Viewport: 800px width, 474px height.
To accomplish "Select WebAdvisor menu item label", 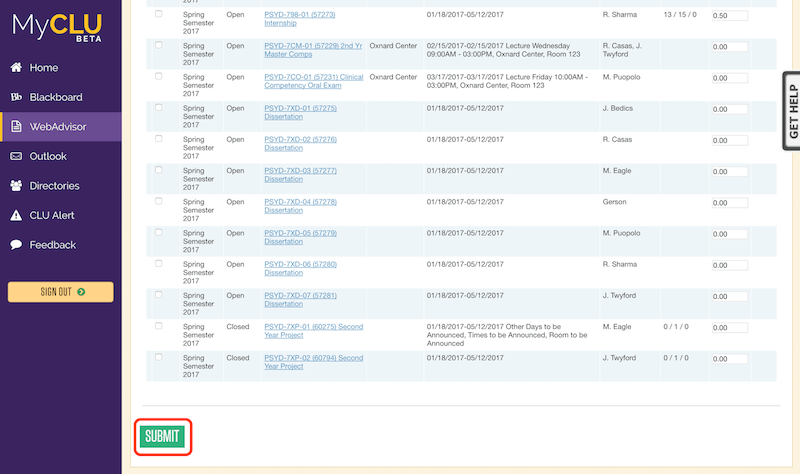I will [57, 127].
